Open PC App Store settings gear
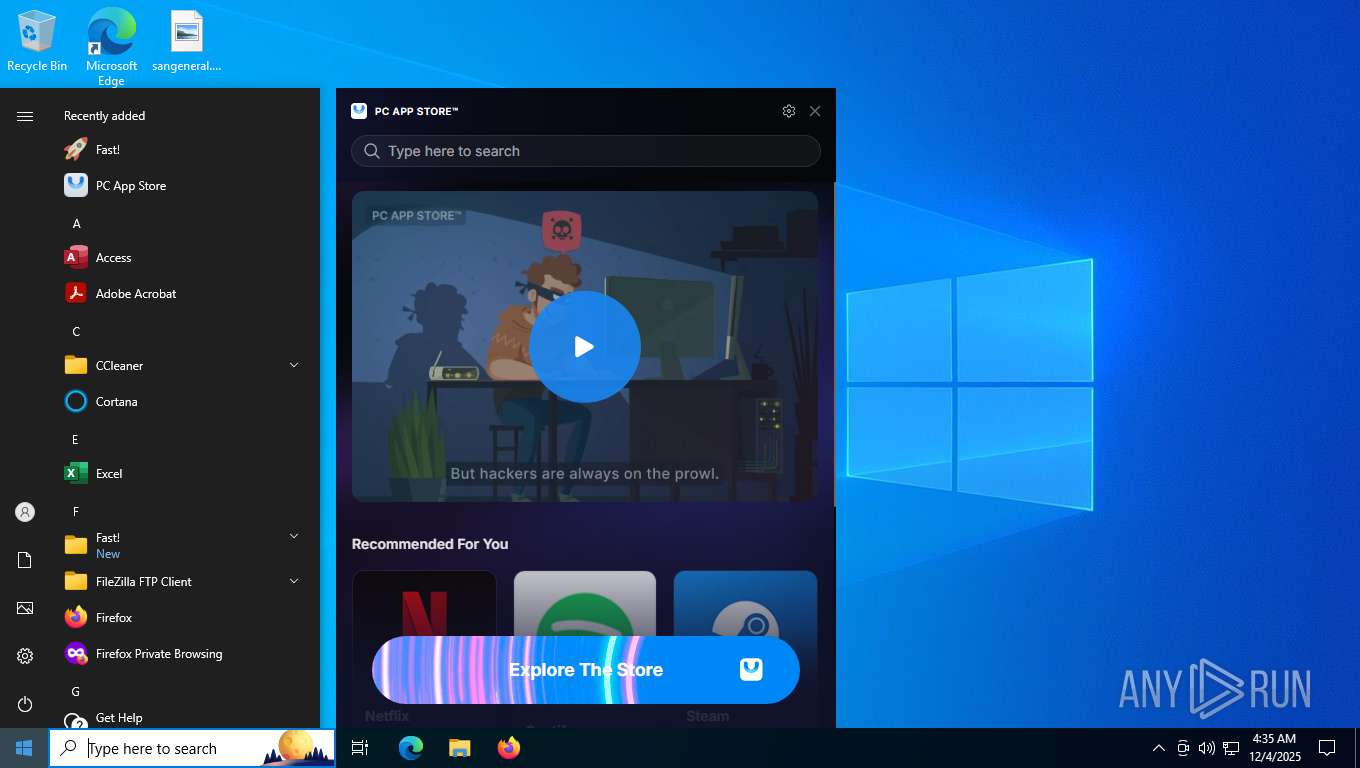This screenshot has width=1360, height=768. 789,111
